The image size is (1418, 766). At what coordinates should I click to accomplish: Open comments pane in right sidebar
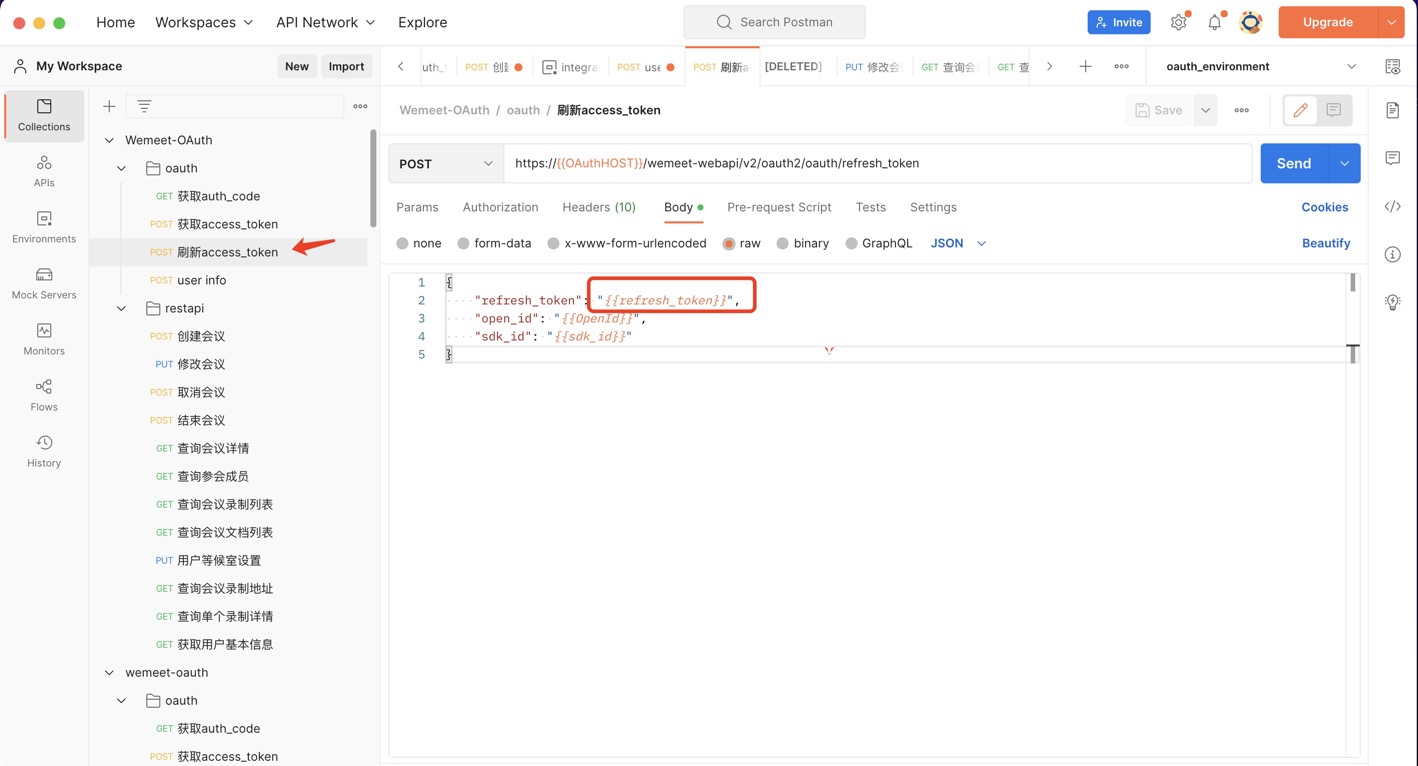[1393, 158]
